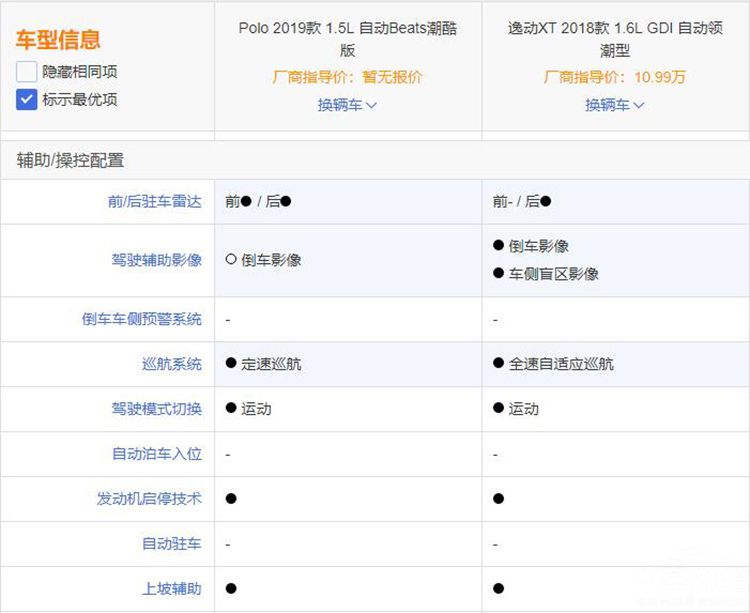The width and height of the screenshot is (750, 613).
Task: Uncheck the 标示最优项 checkbox
Action: [x=27, y=99]
